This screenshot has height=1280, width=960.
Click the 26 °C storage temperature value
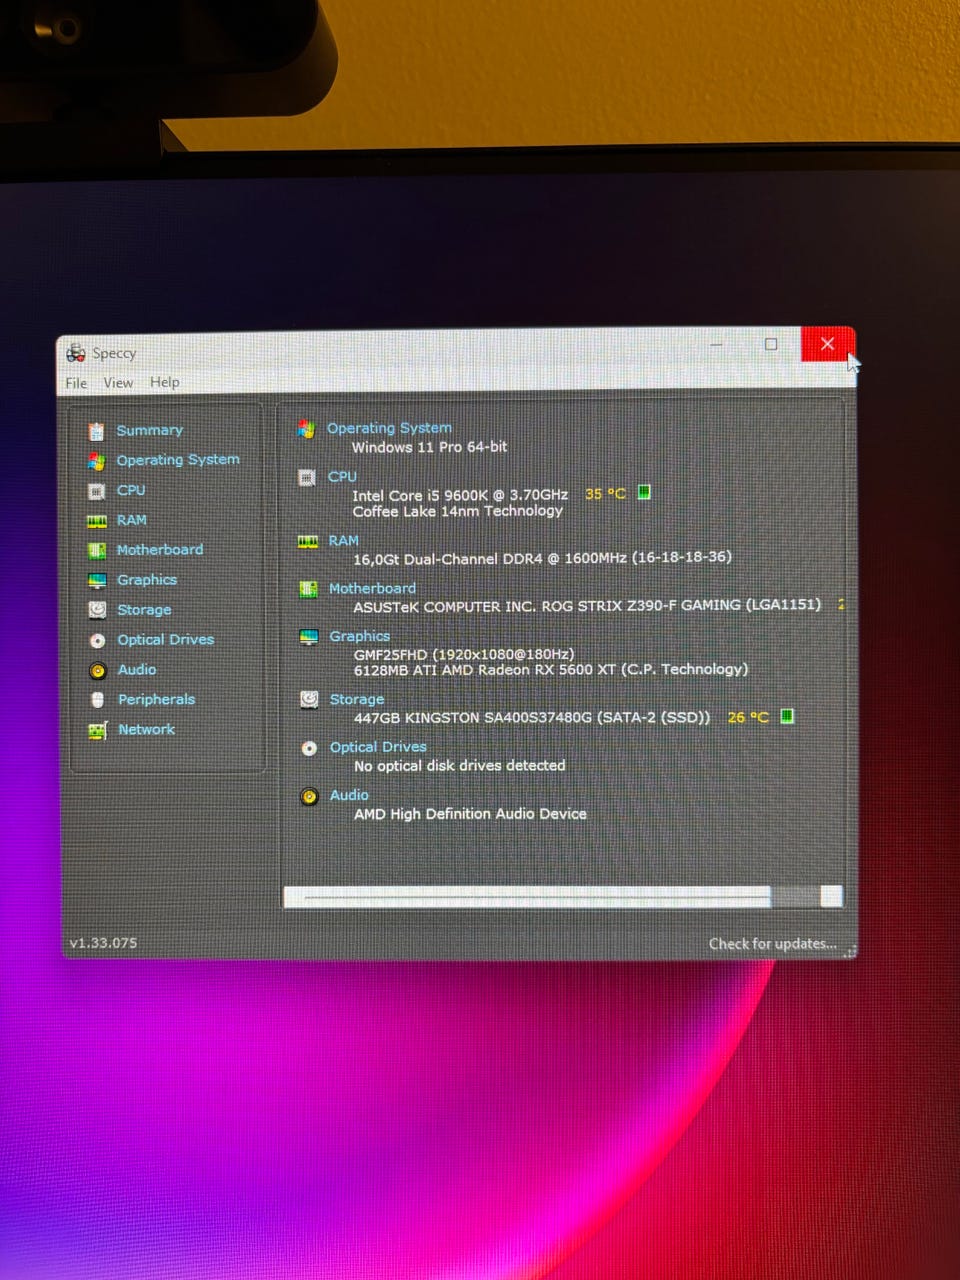point(748,717)
